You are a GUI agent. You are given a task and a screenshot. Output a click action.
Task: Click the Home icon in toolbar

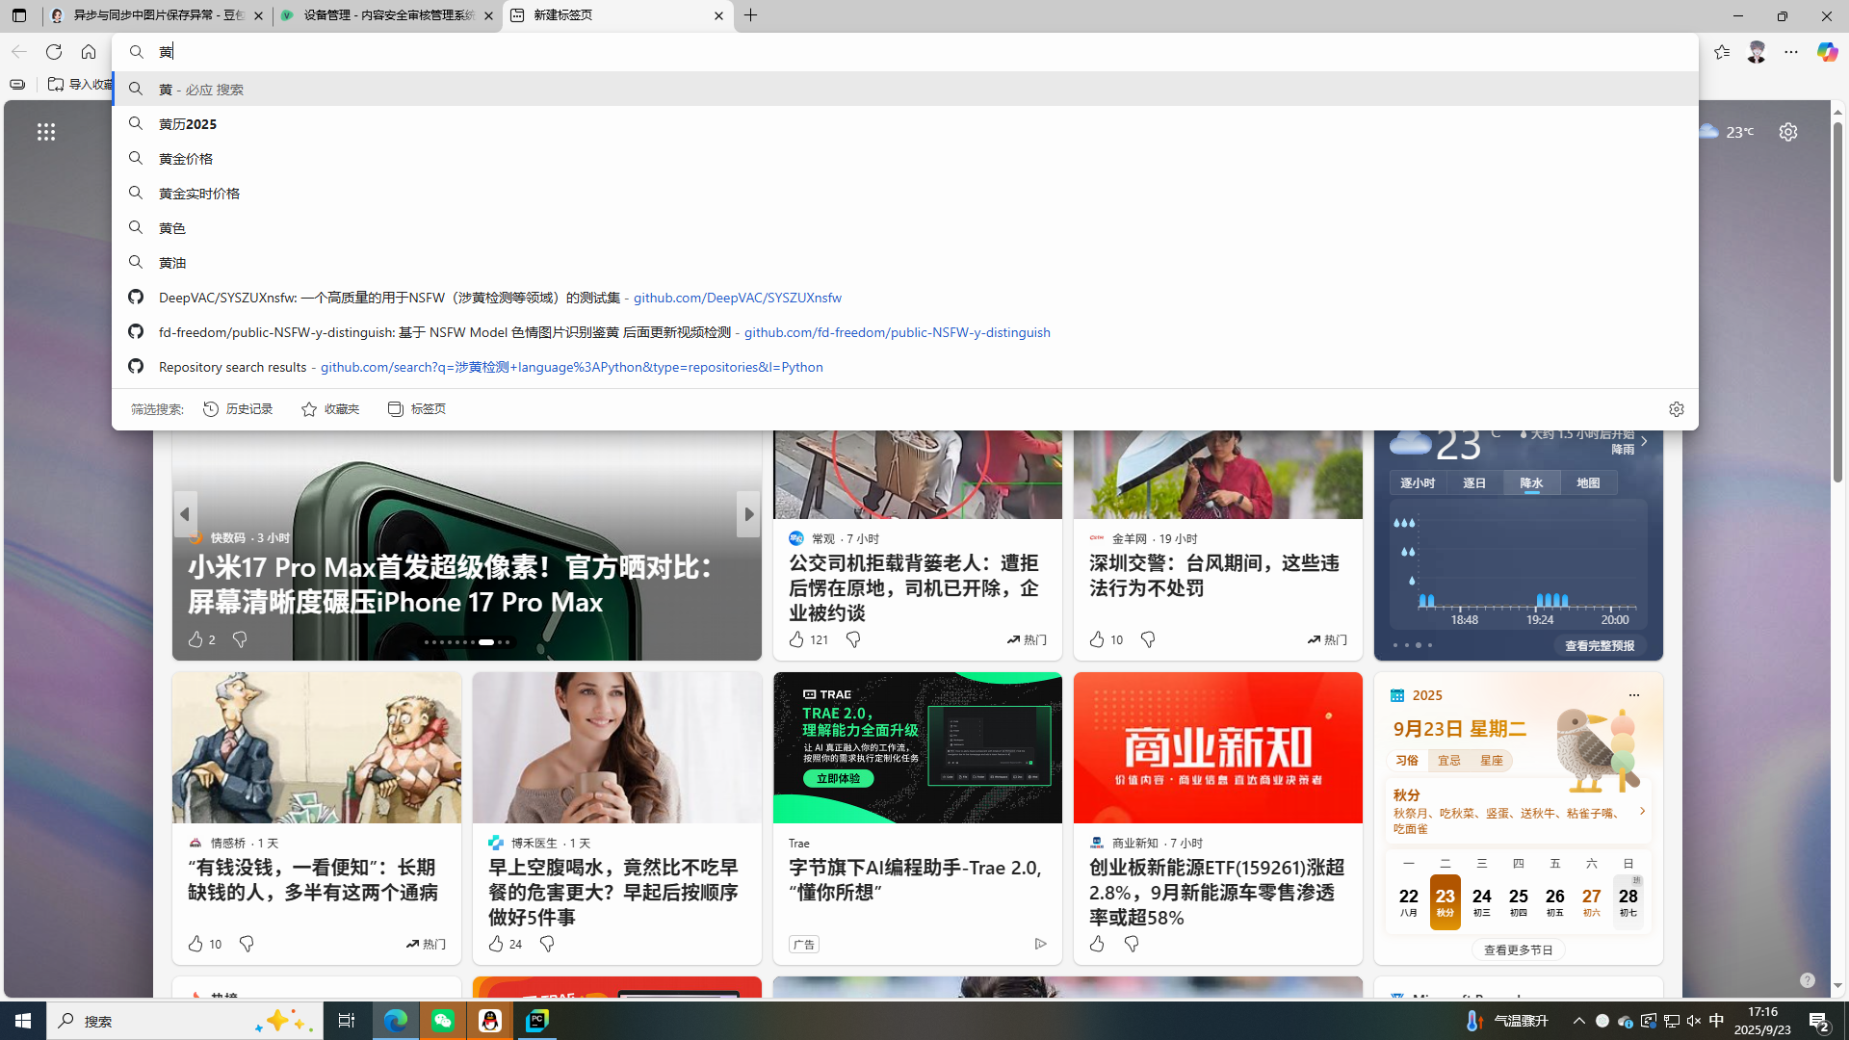[x=89, y=52]
